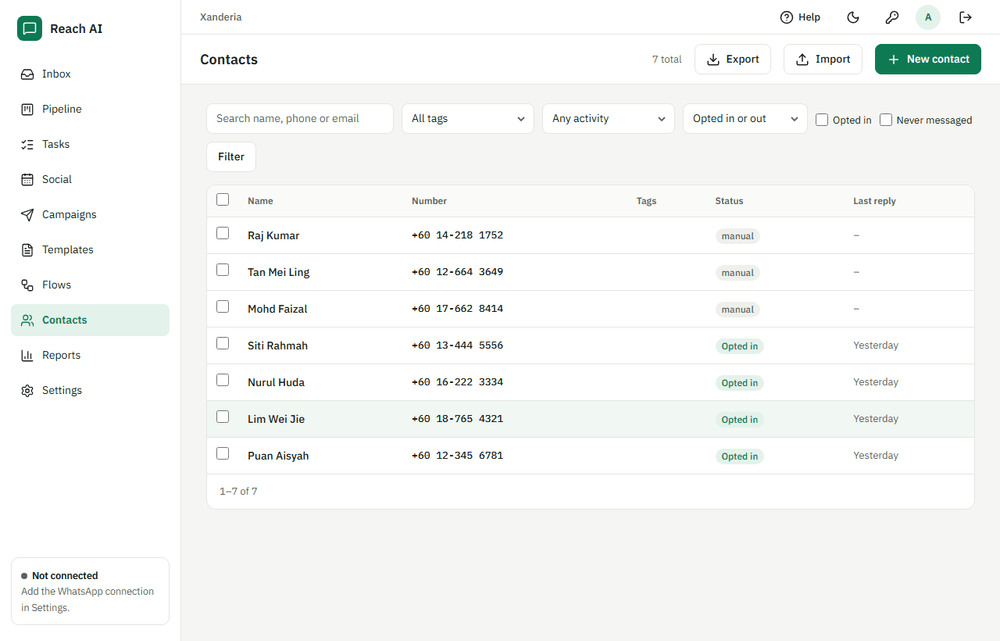Screen dimensions: 1000x641
Task: Open the Raj Kumar contact name
Action: [274, 235]
